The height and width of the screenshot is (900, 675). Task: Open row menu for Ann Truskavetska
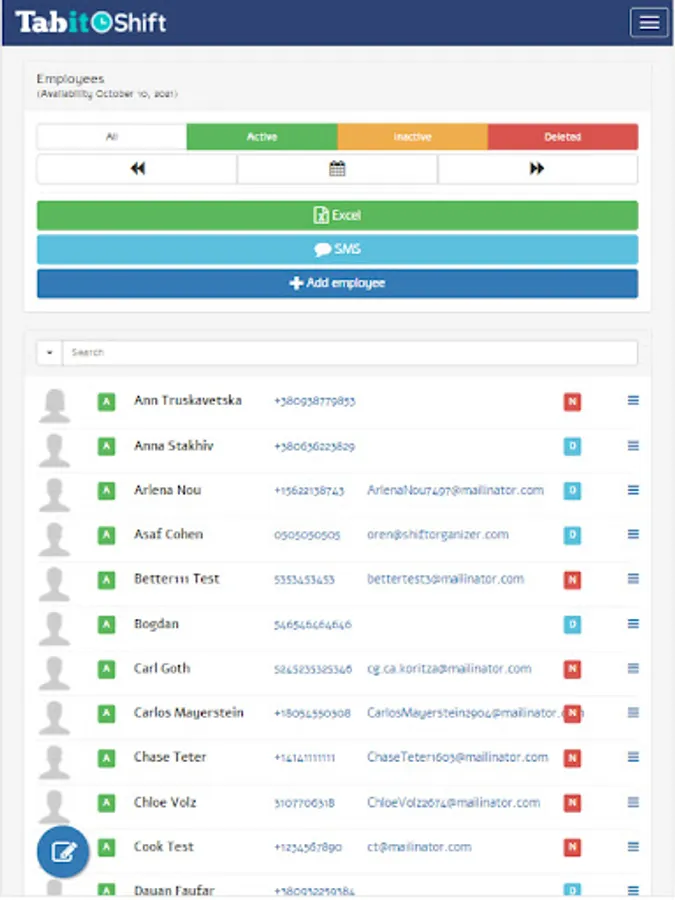[633, 401]
